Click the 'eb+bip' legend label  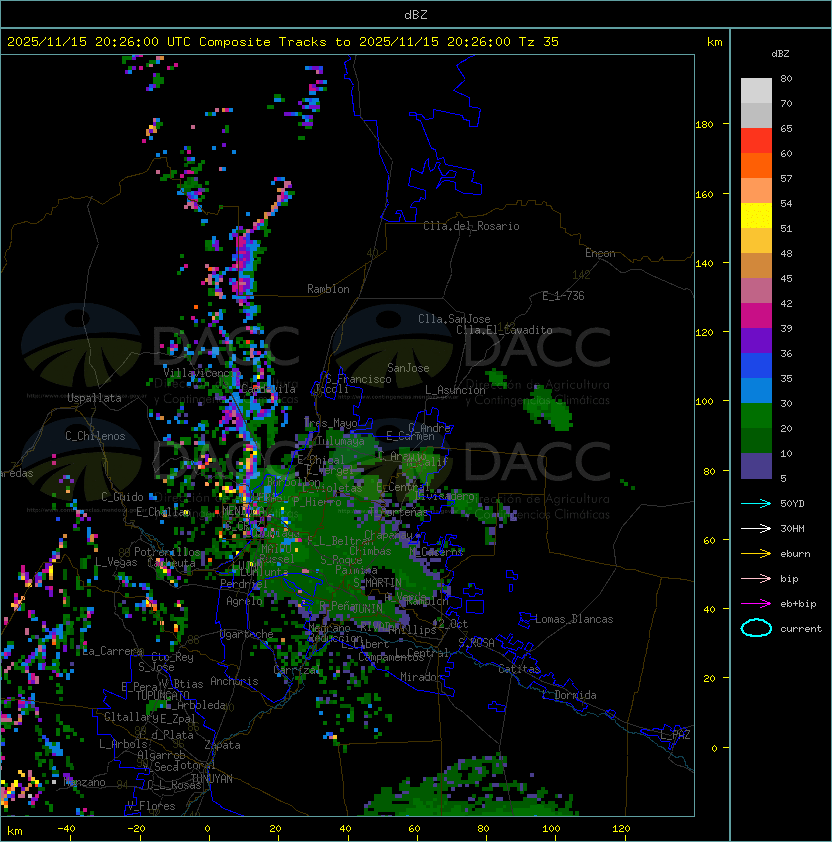click(x=798, y=604)
